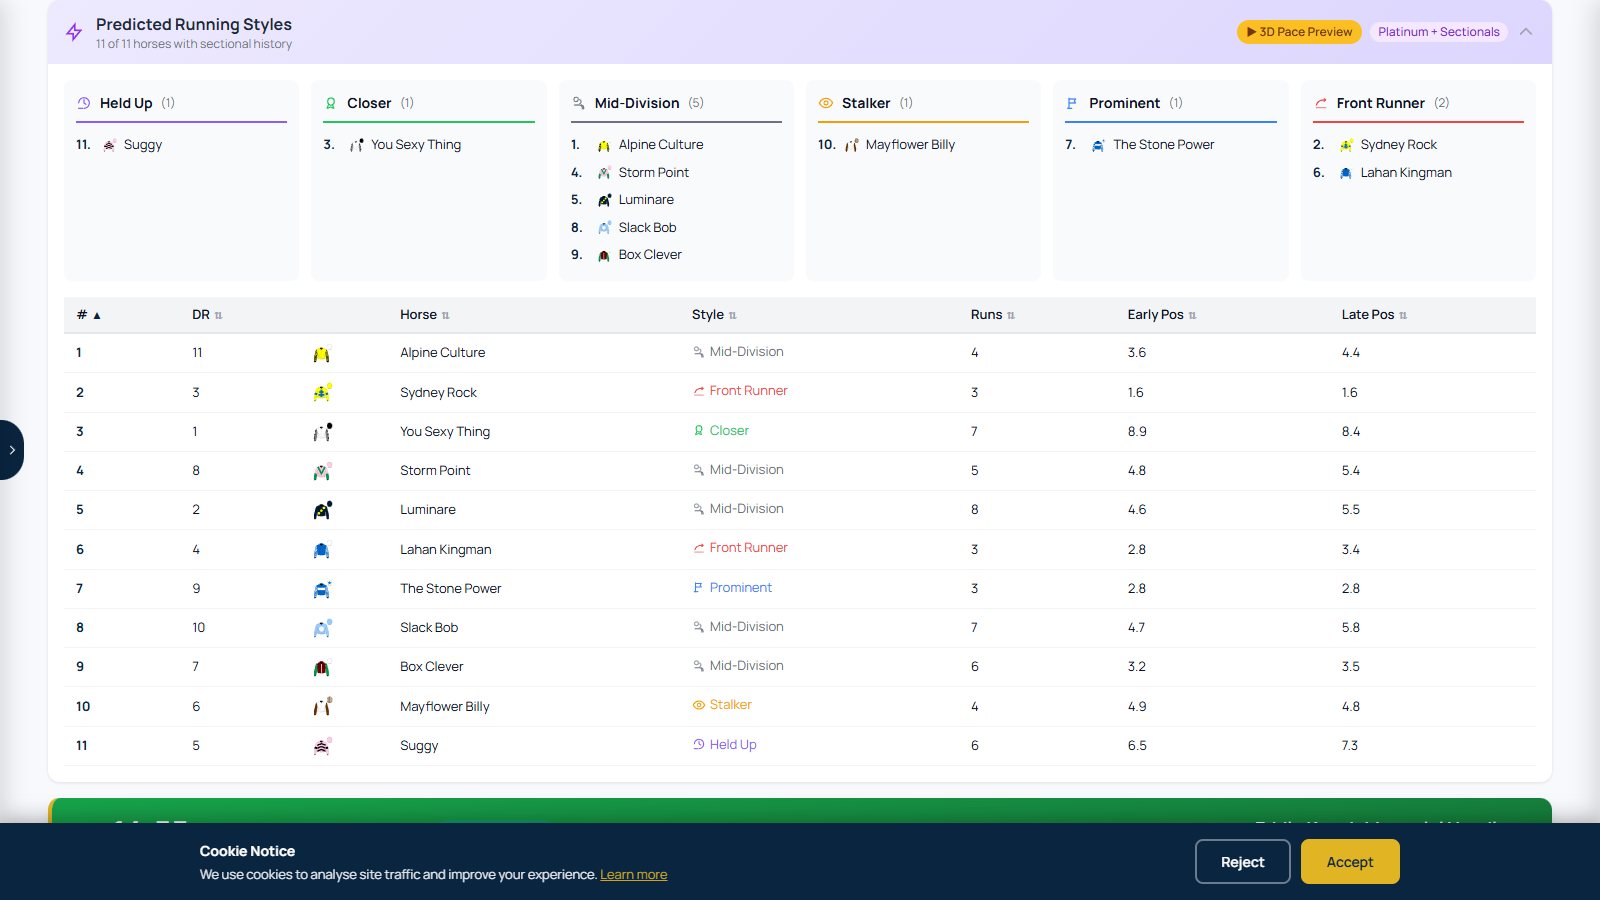The height and width of the screenshot is (900, 1600).
Task: Sort table by Runs column
Action: coord(992,315)
